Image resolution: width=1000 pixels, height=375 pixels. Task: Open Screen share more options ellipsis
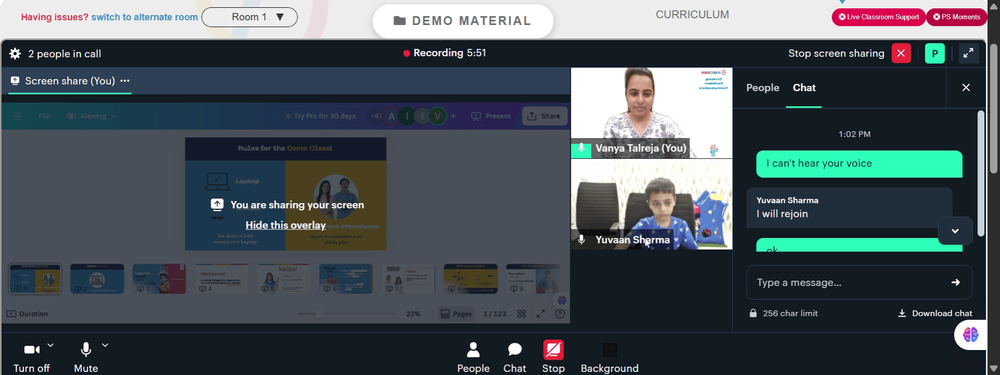click(125, 81)
